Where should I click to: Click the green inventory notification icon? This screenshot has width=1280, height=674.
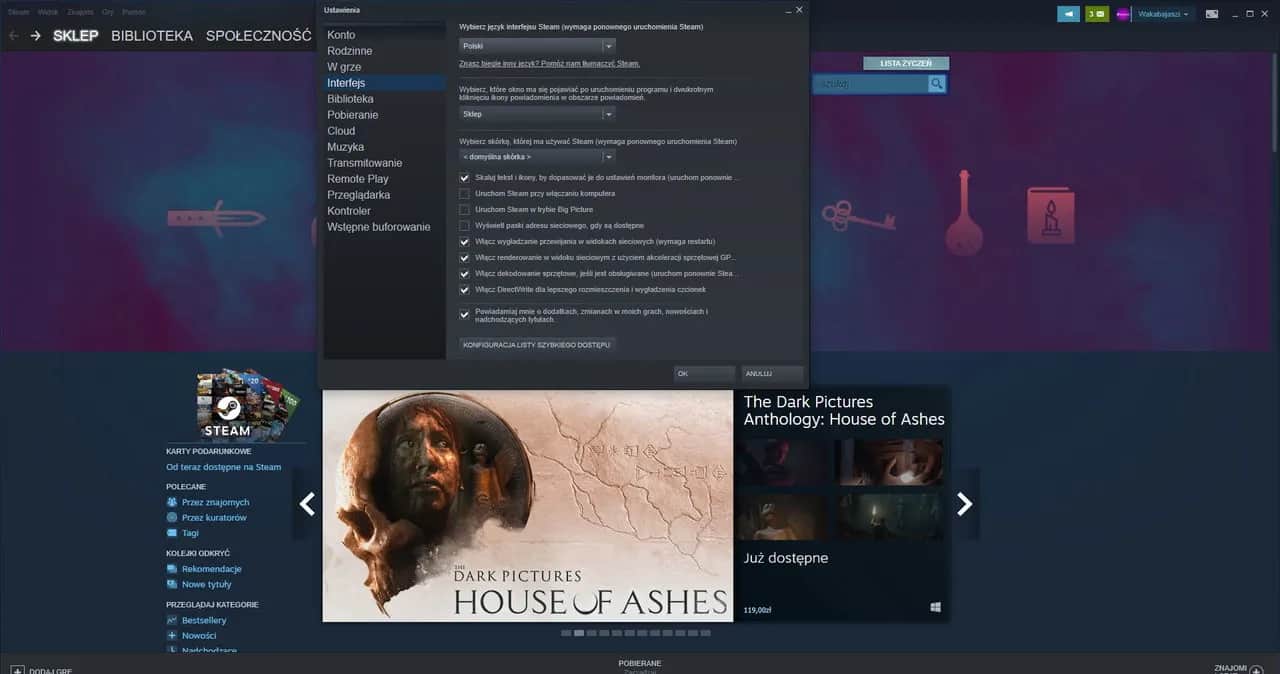coord(1094,14)
